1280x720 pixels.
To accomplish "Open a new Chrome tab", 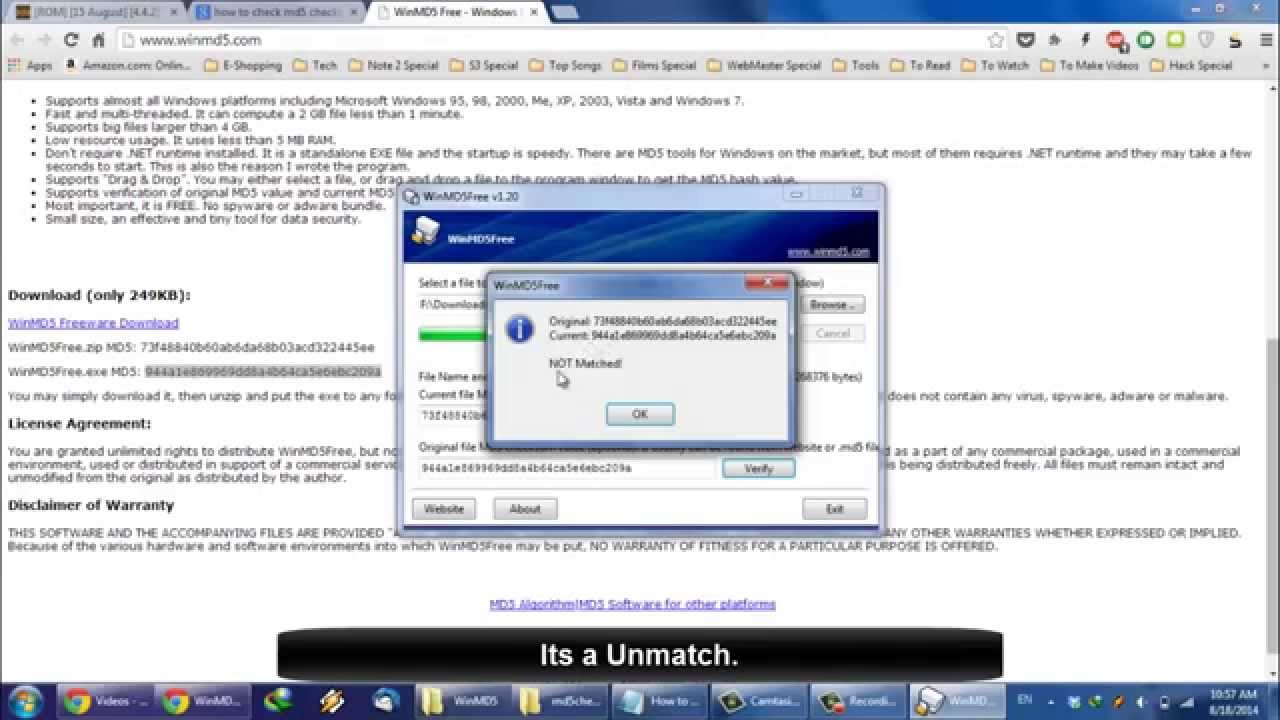I will (x=564, y=13).
